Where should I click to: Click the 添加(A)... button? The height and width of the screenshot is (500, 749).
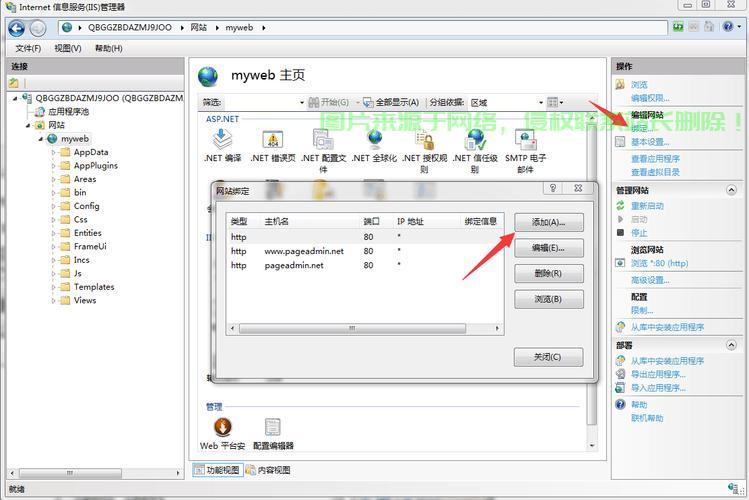click(548, 223)
